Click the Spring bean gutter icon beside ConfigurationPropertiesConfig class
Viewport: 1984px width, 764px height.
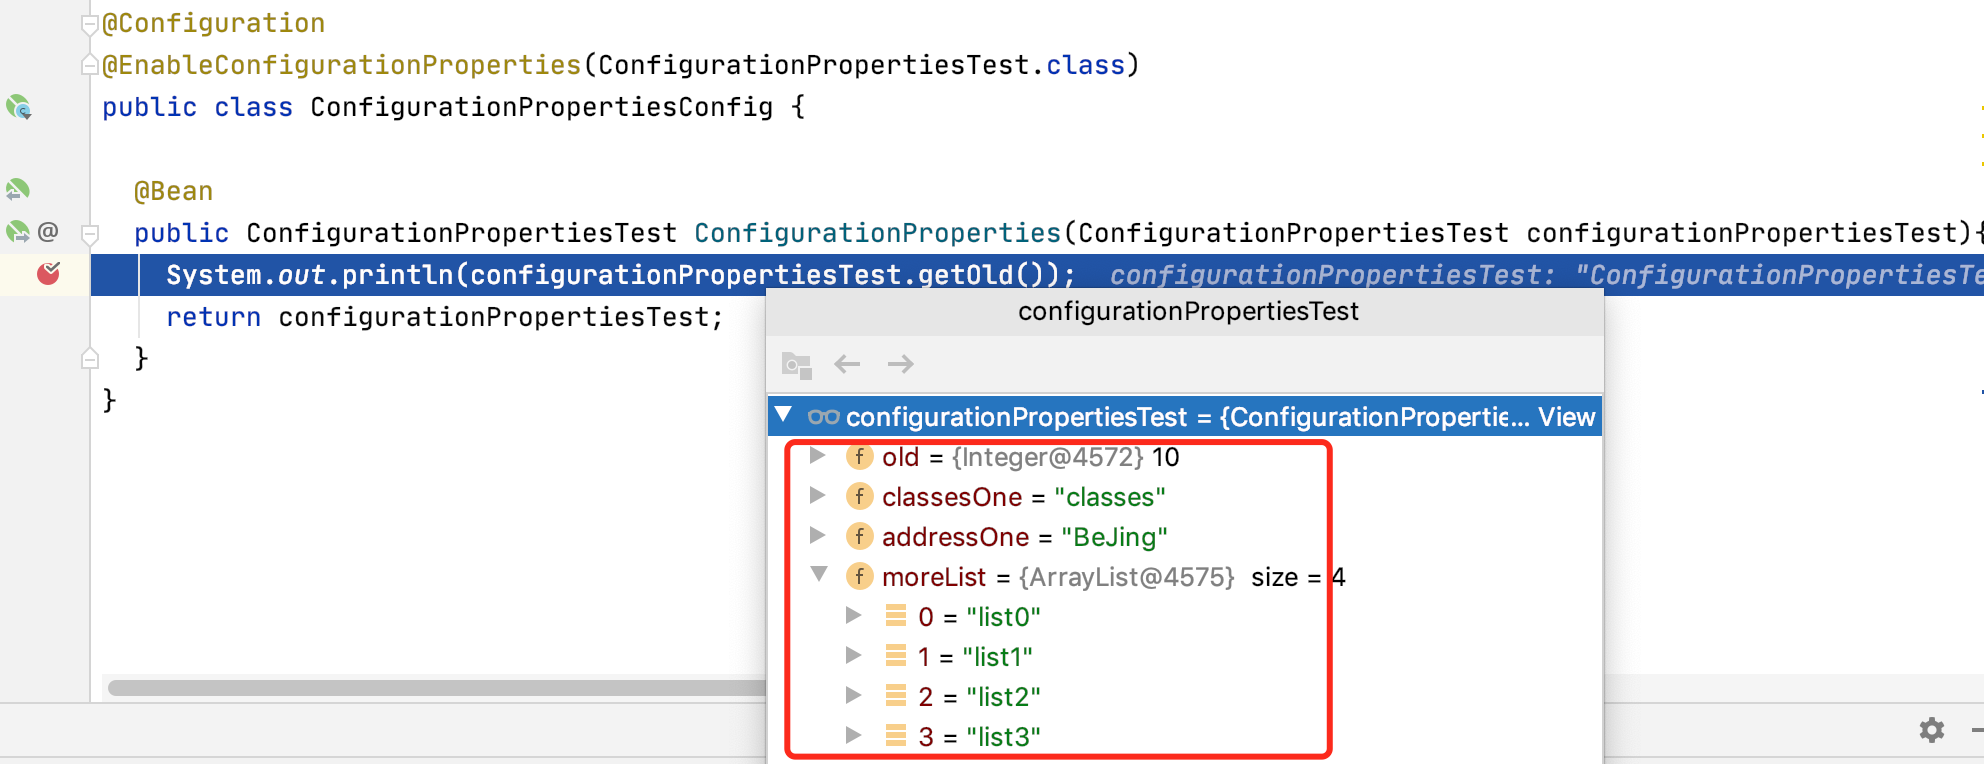pyautogui.click(x=19, y=107)
